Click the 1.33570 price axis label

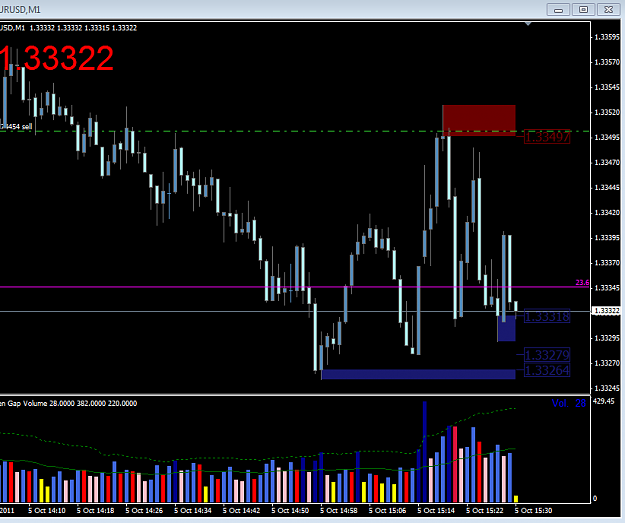point(607,62)
